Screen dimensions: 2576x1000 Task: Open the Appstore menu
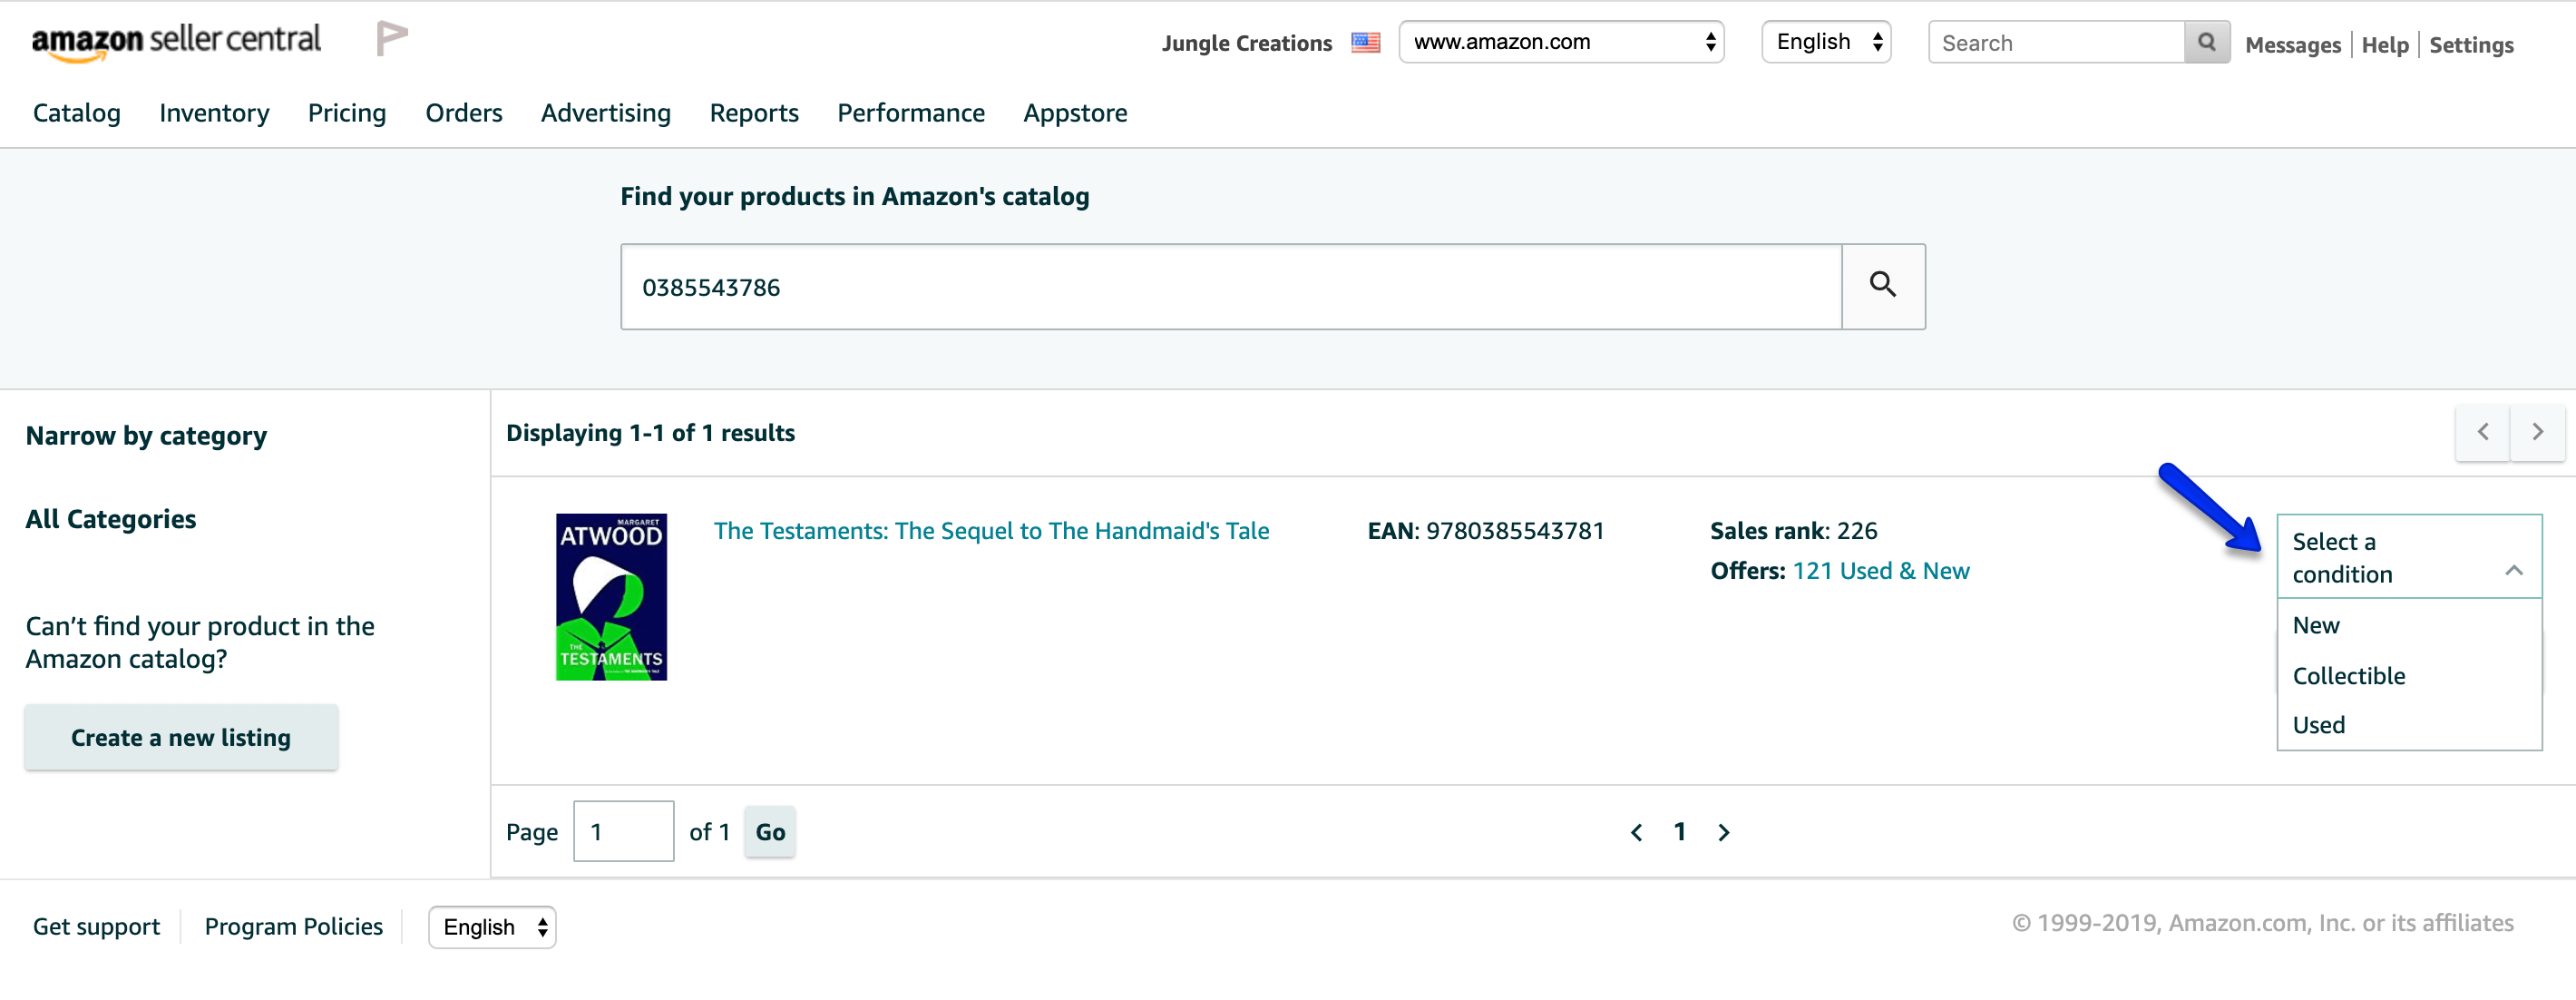1075,113
